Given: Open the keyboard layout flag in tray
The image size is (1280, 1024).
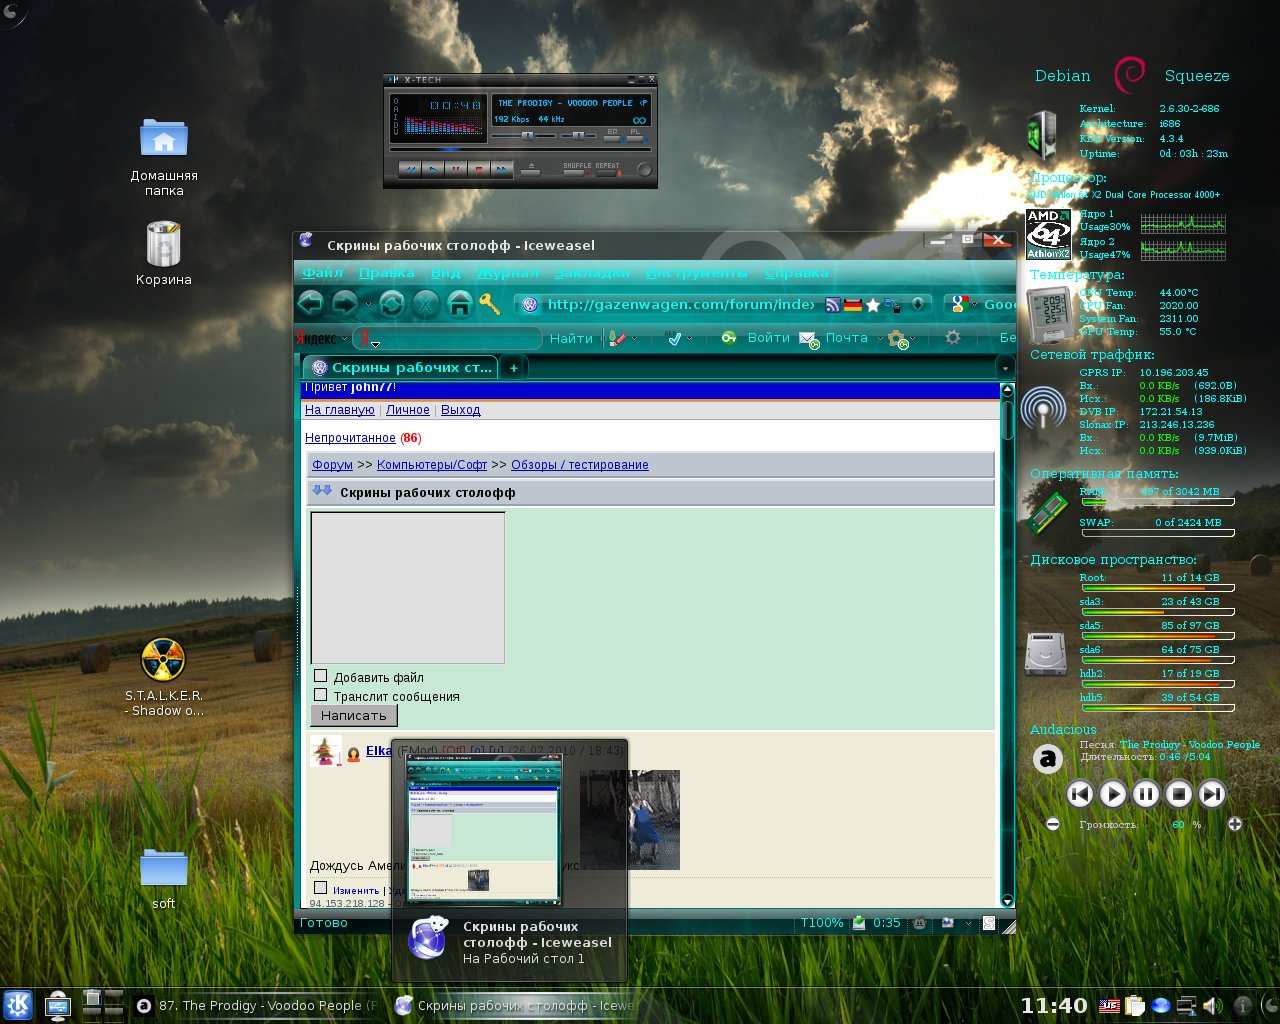Looking at the screenshot, I should (1109, 1006).
